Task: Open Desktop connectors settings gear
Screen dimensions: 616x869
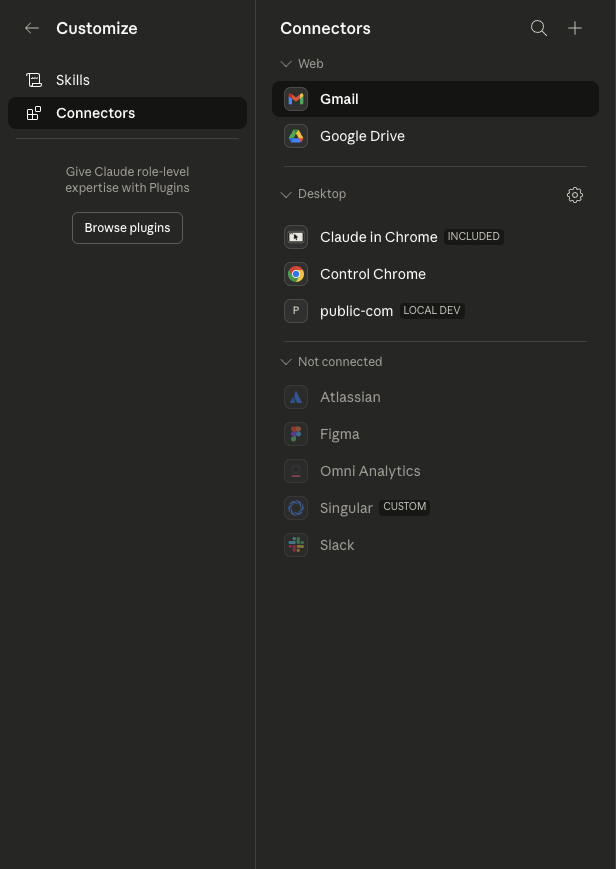Action: point(575,195)
